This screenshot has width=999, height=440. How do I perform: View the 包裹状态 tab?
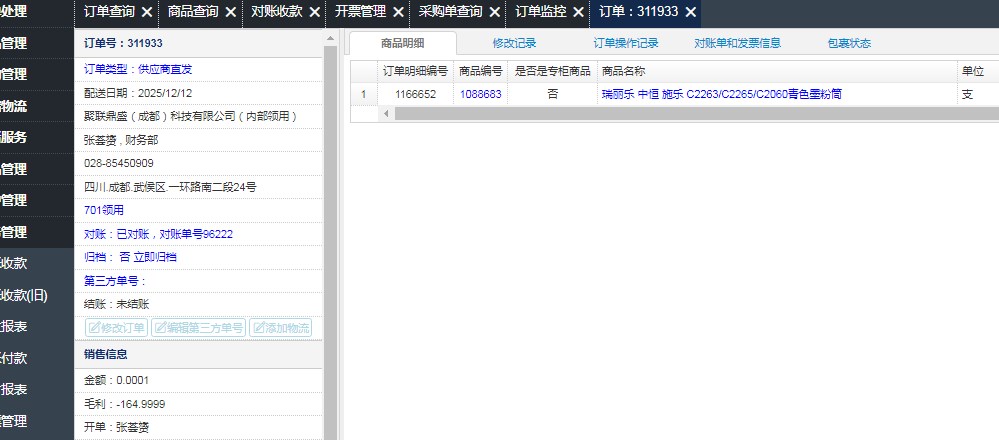[849, 43]
